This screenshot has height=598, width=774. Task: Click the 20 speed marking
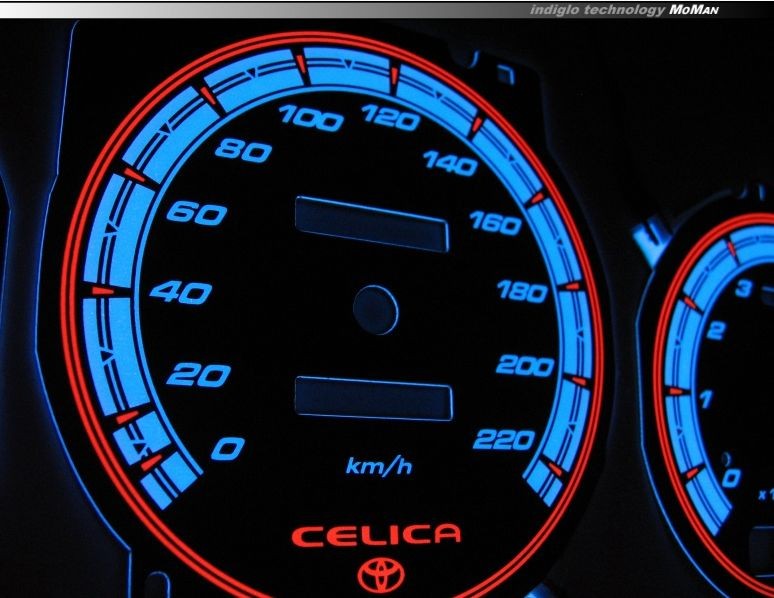198,375
